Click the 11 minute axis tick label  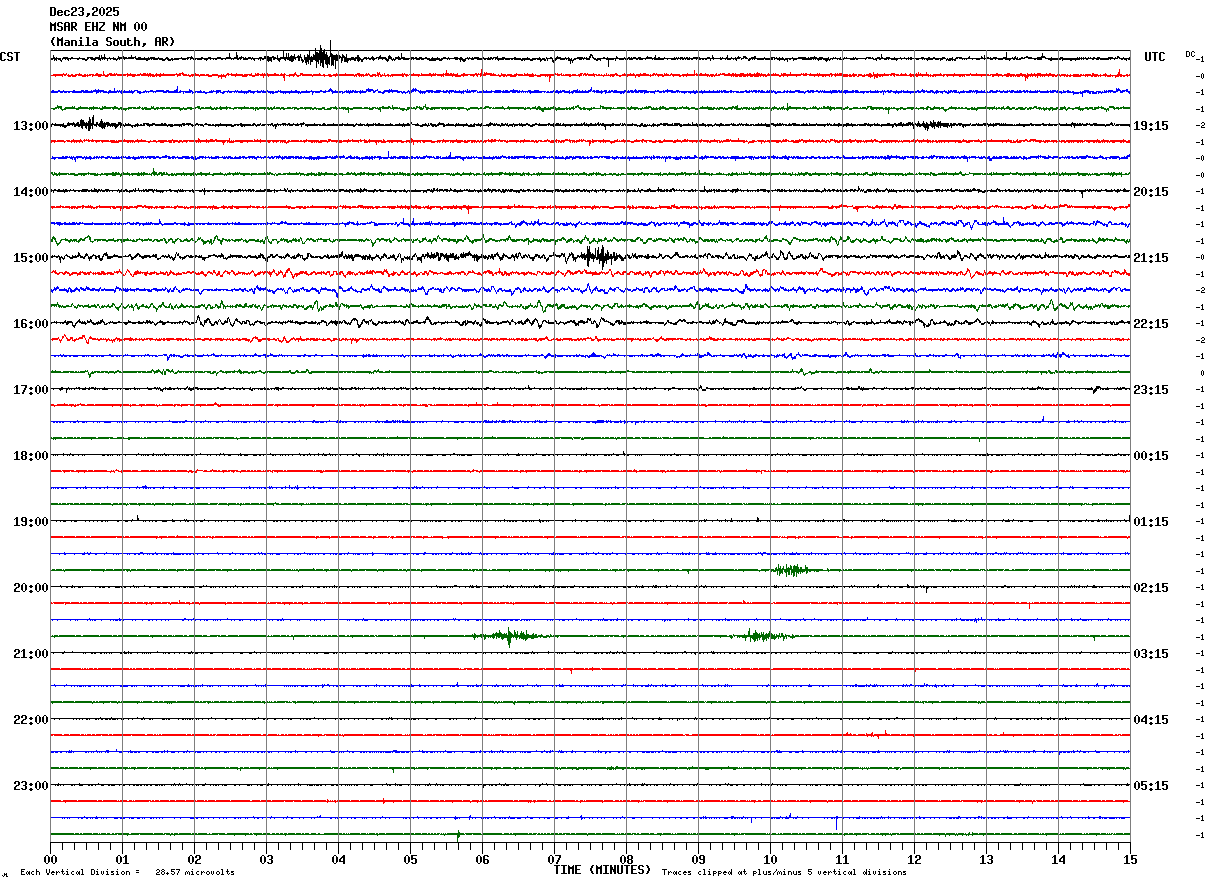[x=842, y=859]
